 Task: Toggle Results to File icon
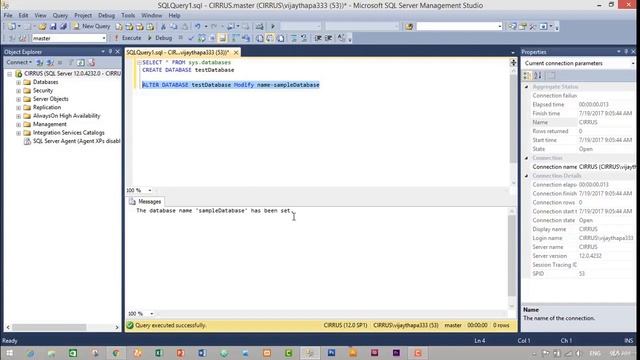(x=281, y=38)
